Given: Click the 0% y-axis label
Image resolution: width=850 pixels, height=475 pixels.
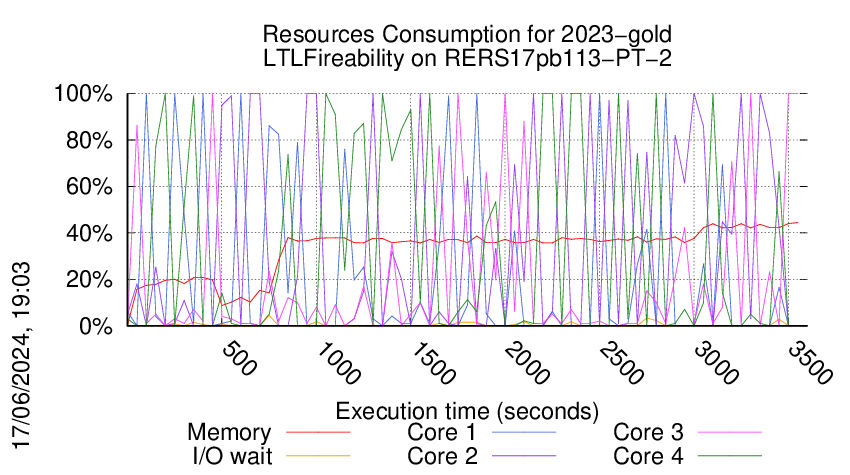Looking at the screenshot, I should (x=95, y=326).
